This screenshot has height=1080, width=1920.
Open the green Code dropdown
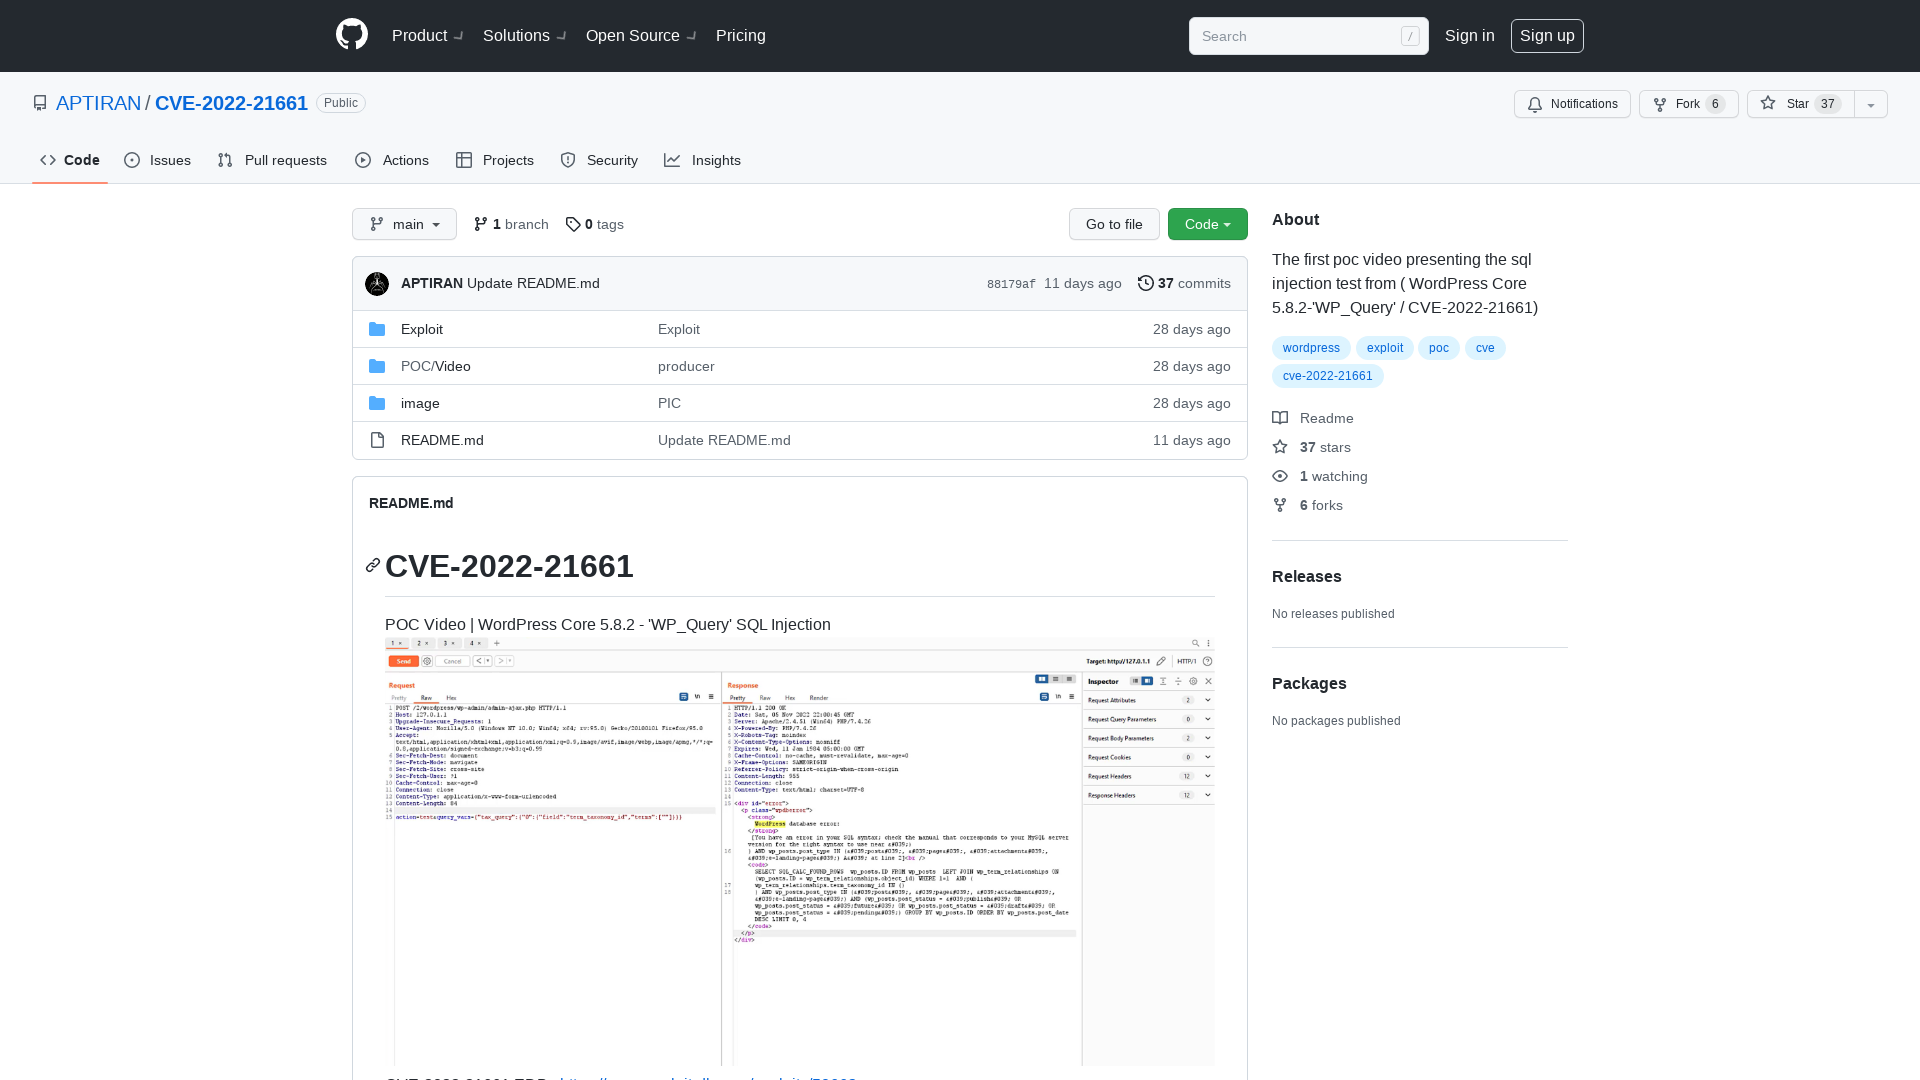click(1207, 224)
